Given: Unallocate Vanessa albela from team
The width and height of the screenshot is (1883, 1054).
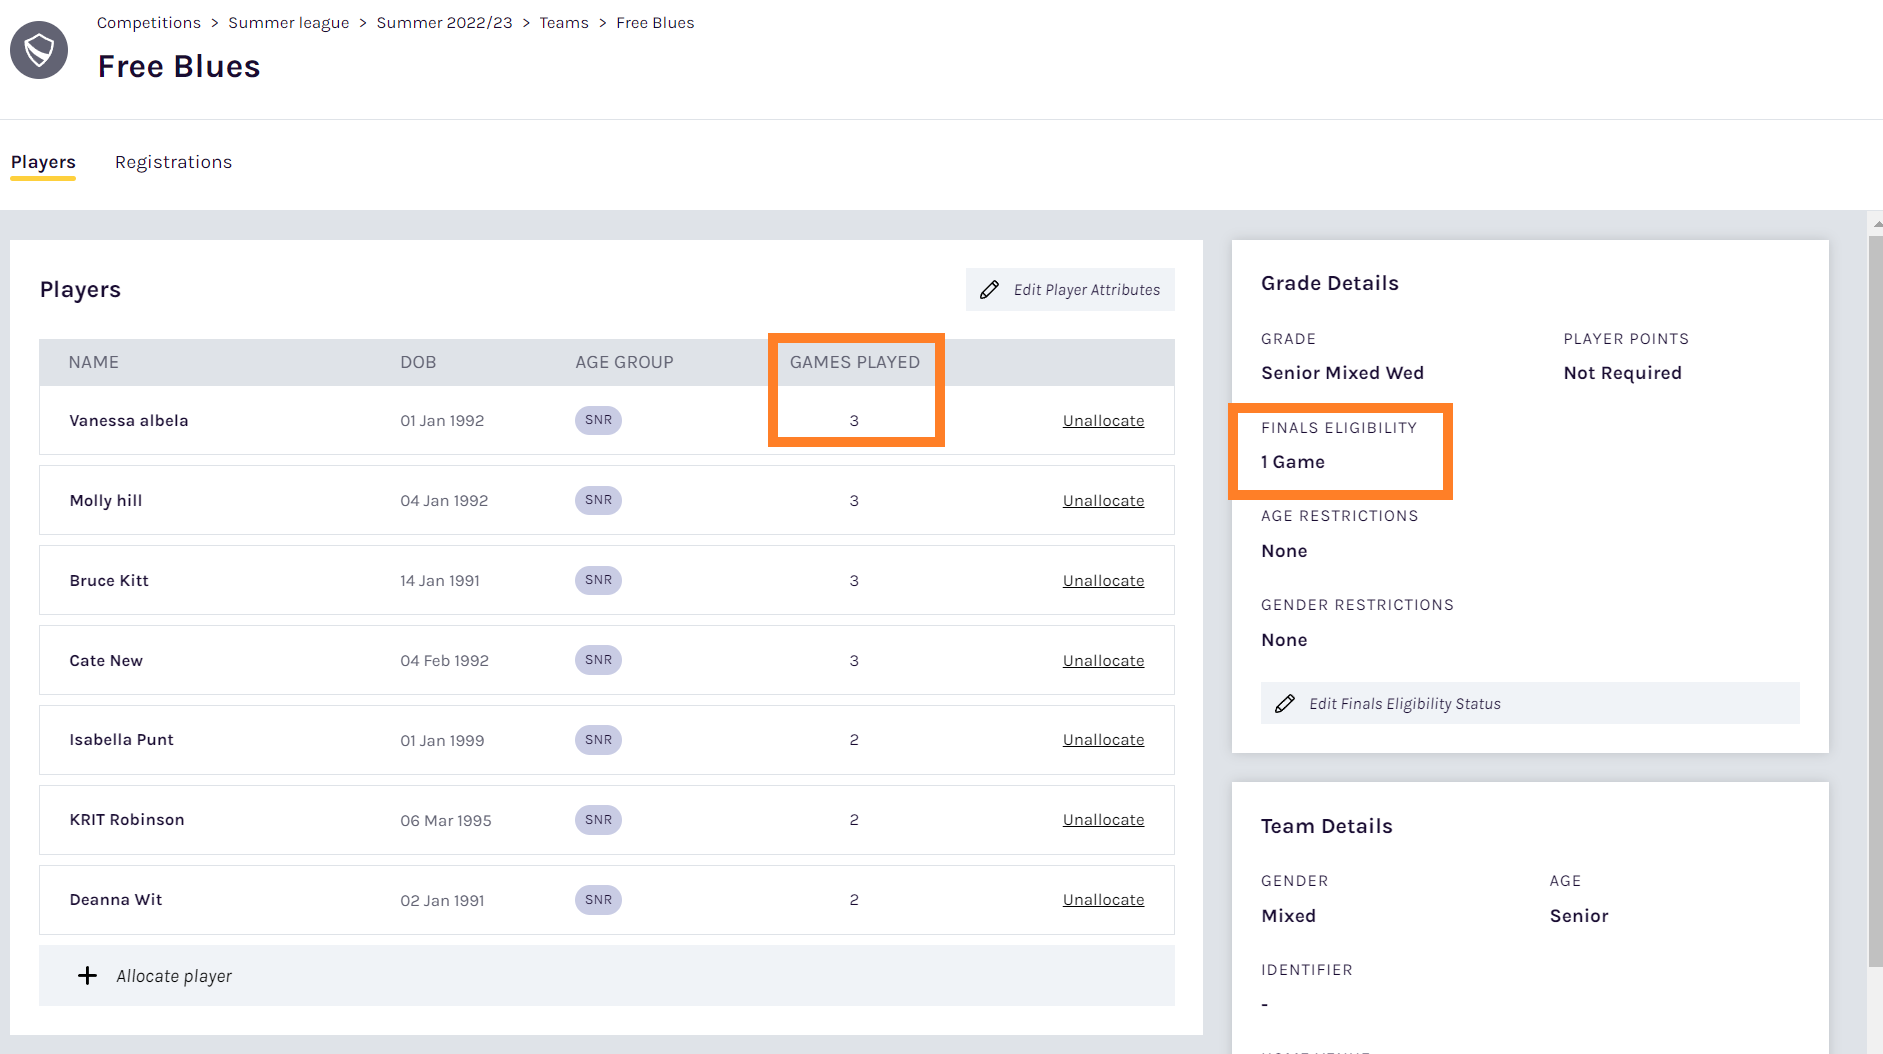Looking at the screenshot, I should click(1103, 421).
